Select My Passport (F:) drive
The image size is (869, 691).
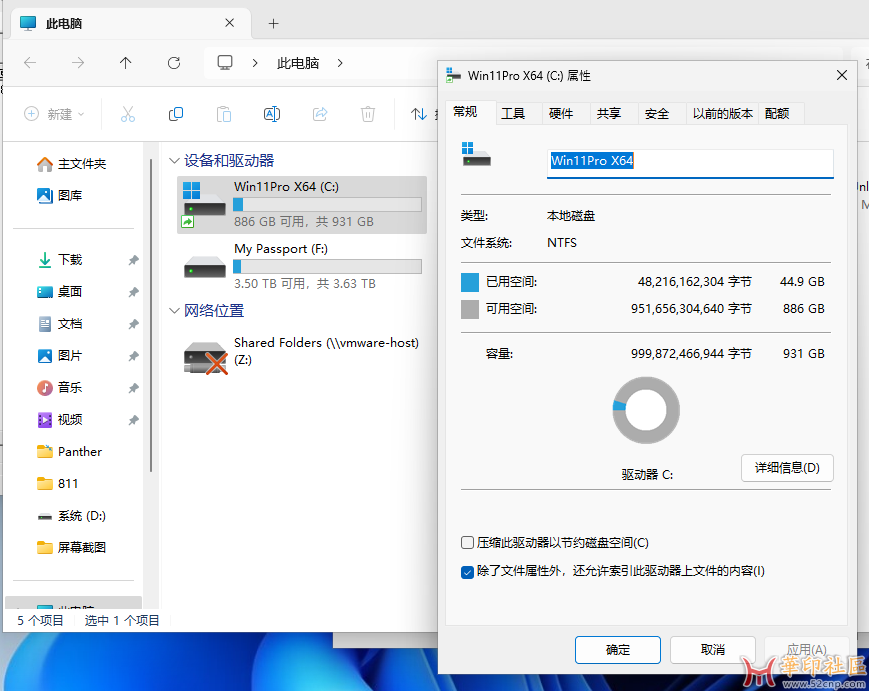pyautogui.click(x=302, y=266)
